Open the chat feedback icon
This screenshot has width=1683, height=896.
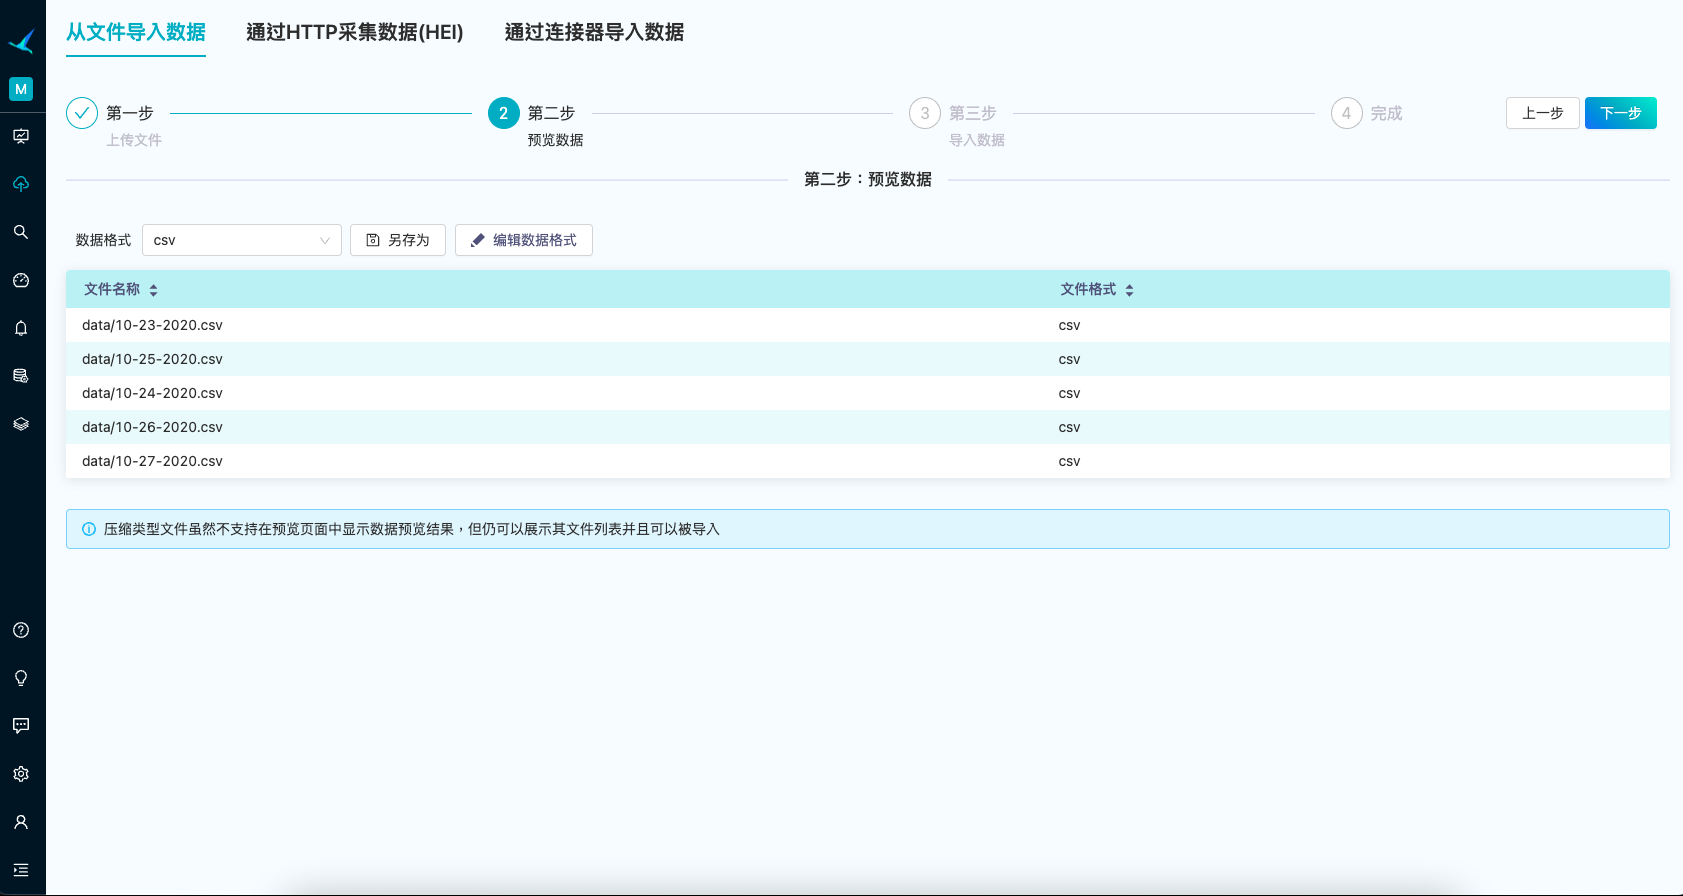(21, 726)
